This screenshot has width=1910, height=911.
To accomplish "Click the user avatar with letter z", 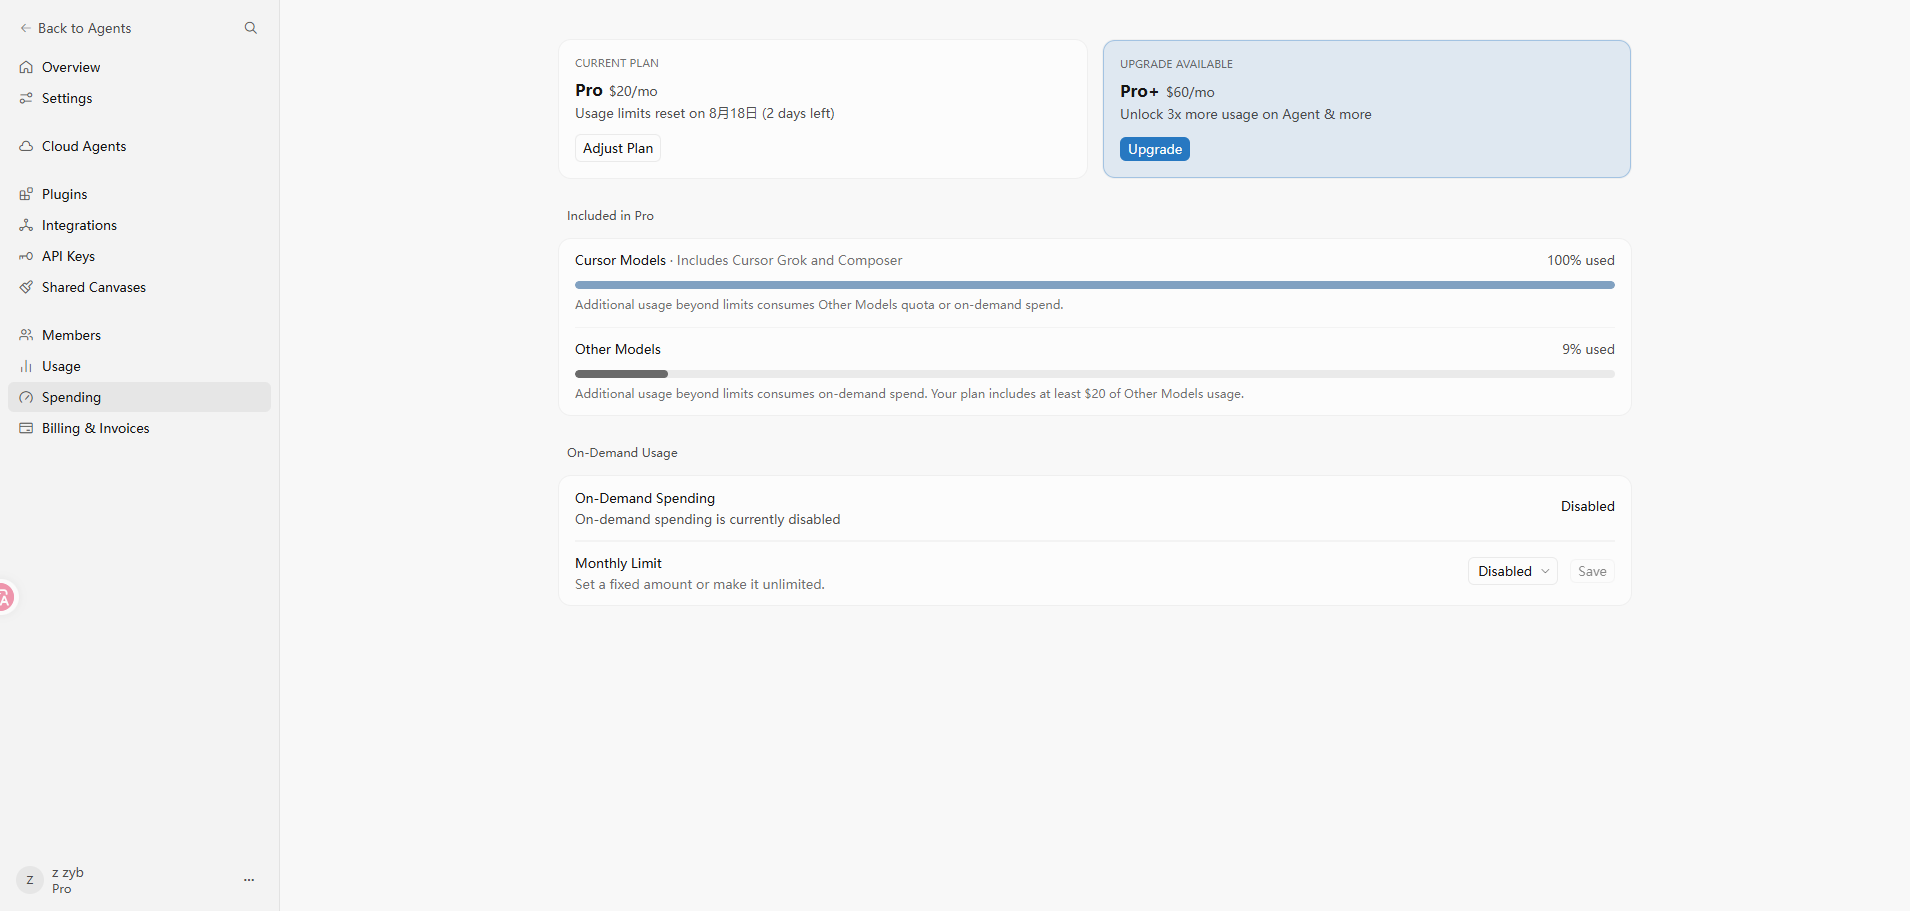I will point(30,880).
